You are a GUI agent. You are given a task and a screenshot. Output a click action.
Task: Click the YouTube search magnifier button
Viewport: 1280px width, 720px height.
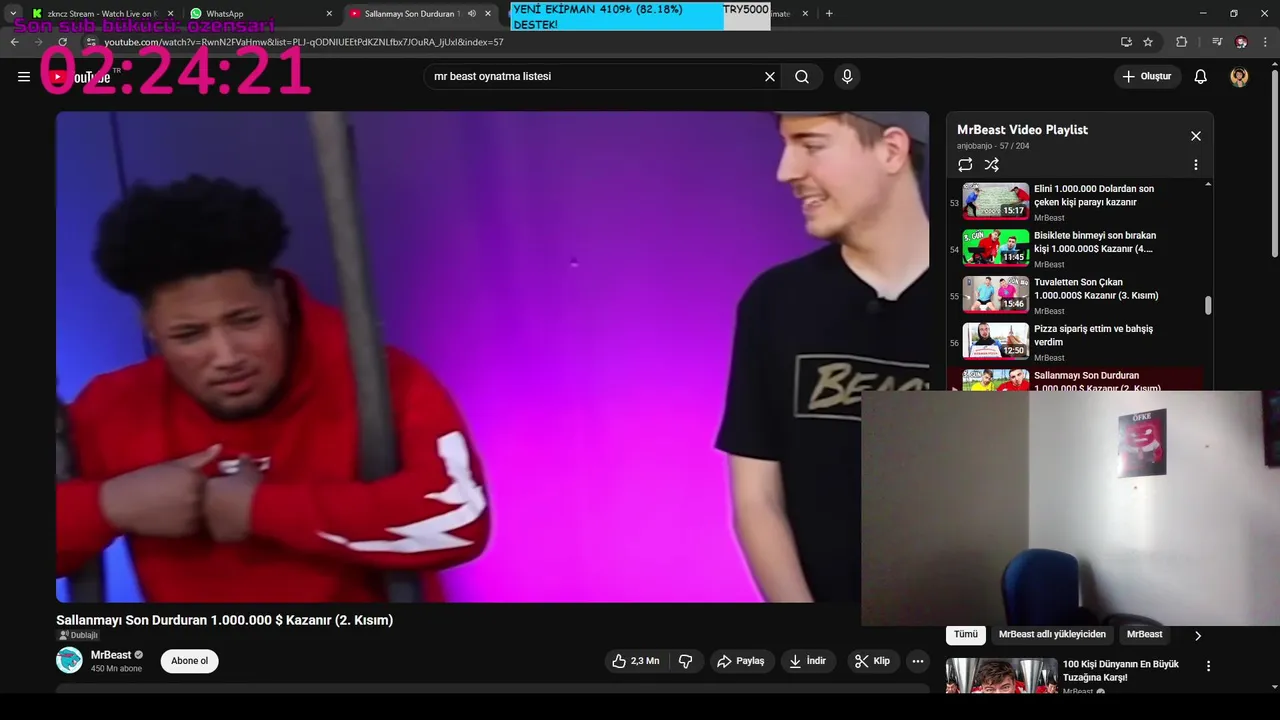tap(802, 77)
